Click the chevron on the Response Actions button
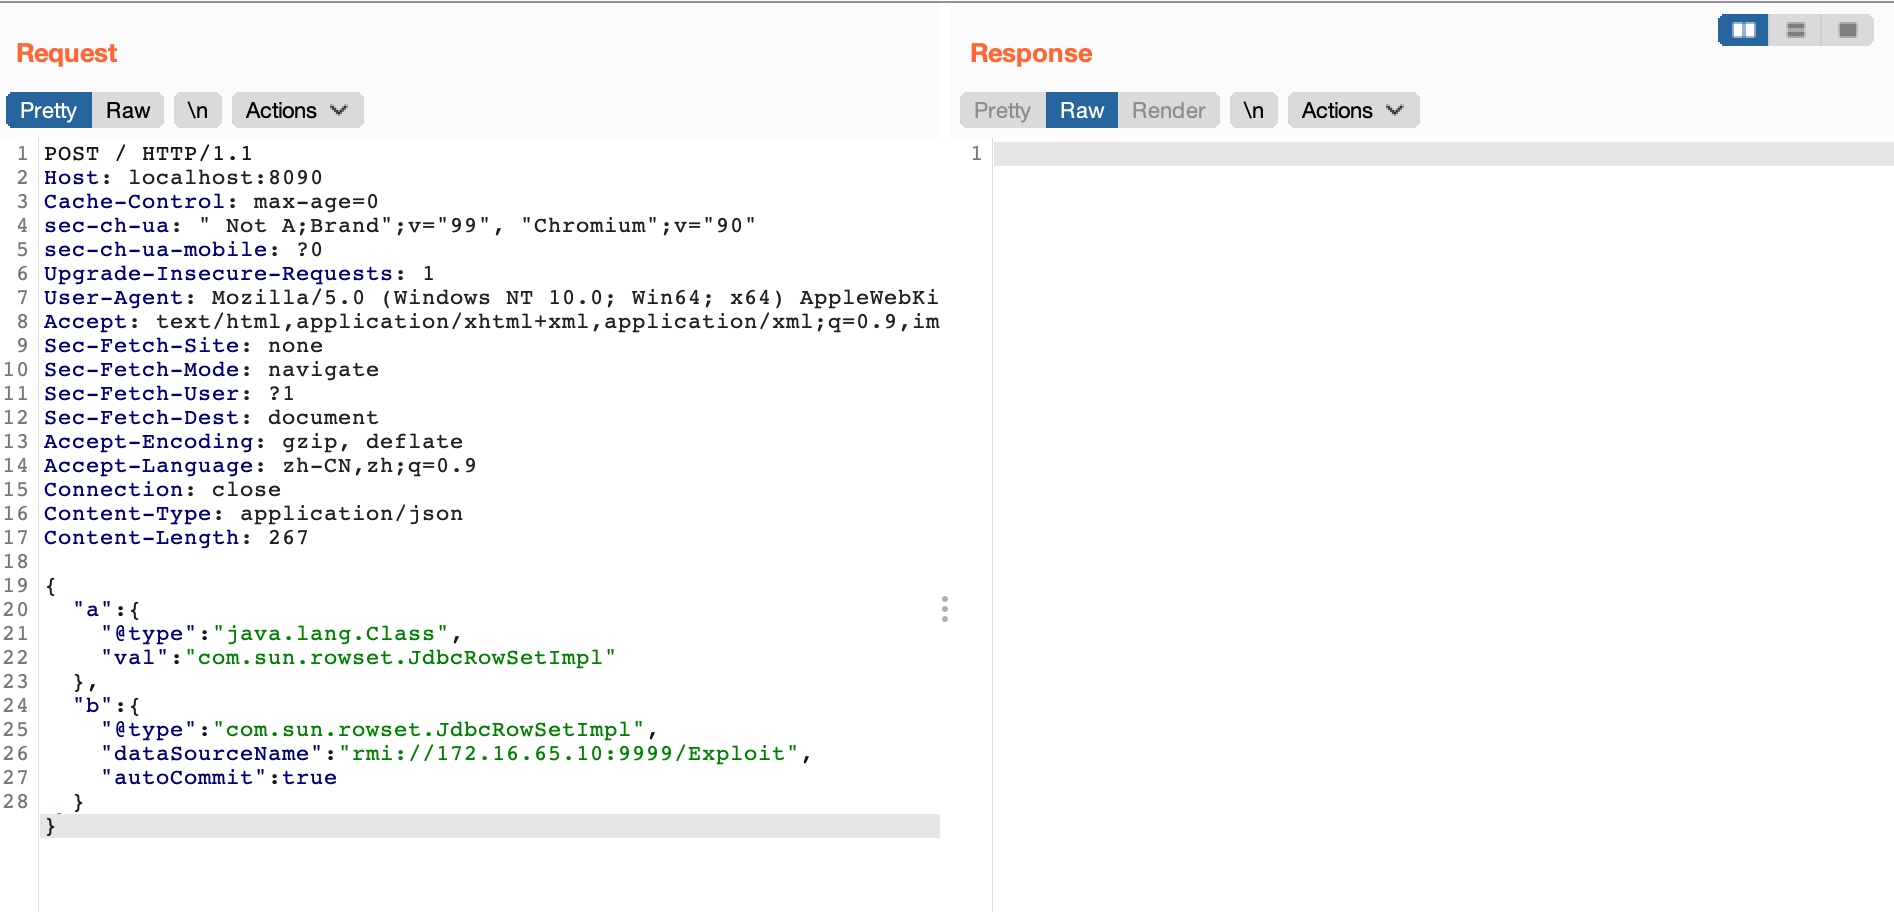The height and width of the screenshot is (912, 1894). 1396,111
